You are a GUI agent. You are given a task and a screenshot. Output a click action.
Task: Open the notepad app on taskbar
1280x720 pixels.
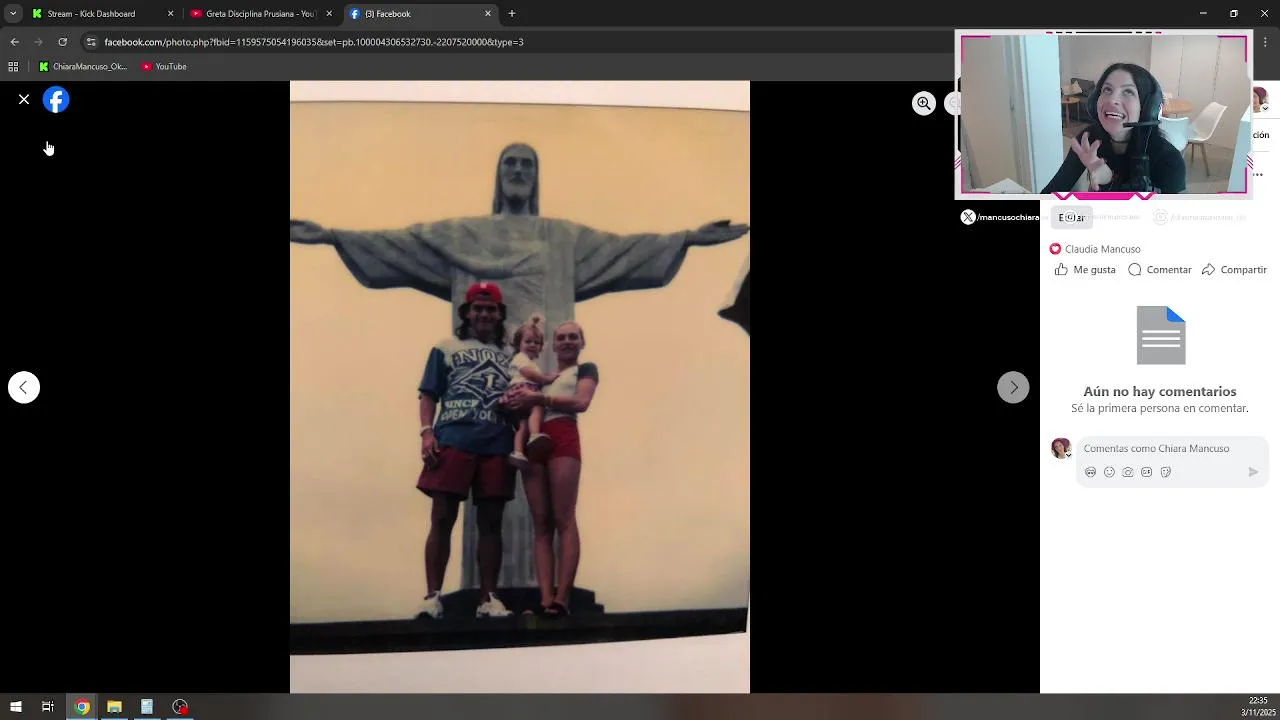[147, 707]
